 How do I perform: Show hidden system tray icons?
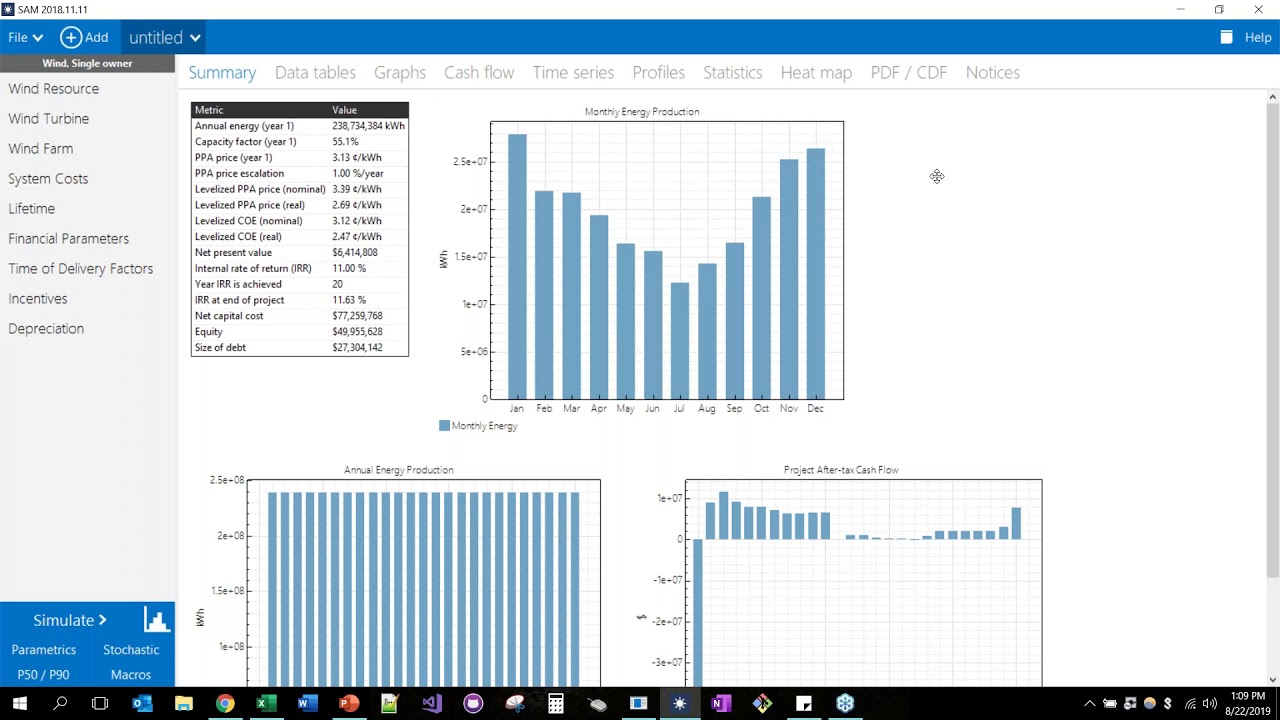coord(1090,704)
